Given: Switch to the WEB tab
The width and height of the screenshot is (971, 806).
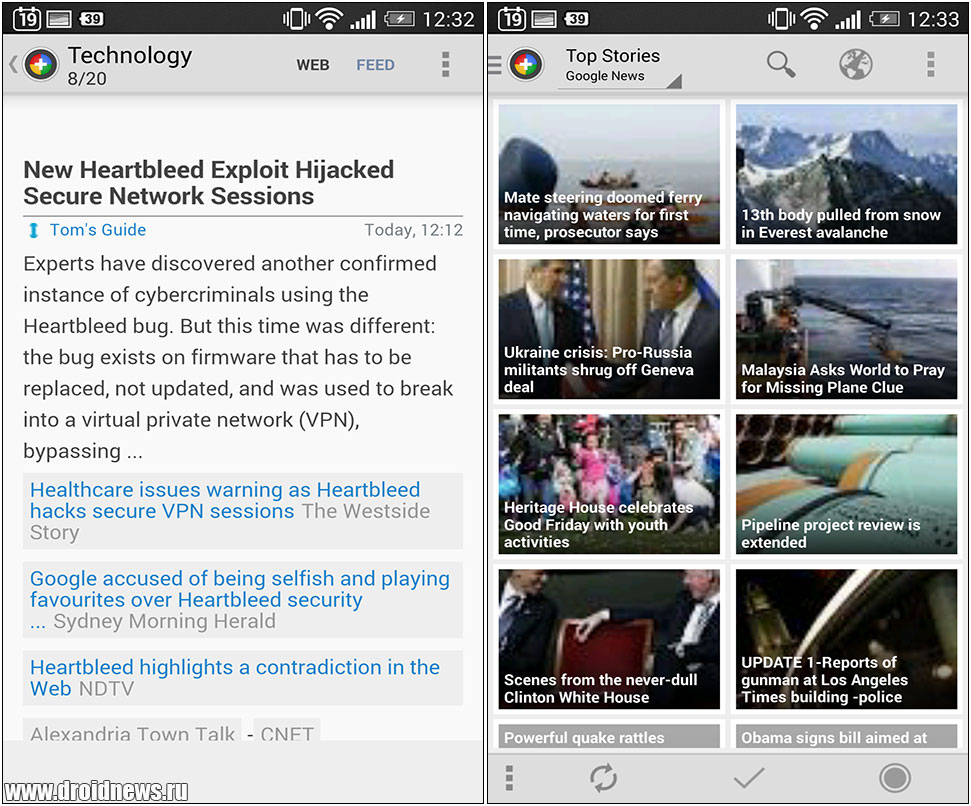Looking at the screenshot, I should click(x=313, y=65).
